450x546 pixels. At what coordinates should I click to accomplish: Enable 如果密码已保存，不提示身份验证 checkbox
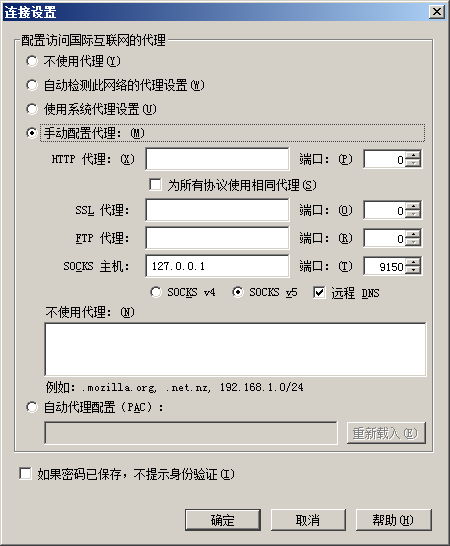[25, 474]
